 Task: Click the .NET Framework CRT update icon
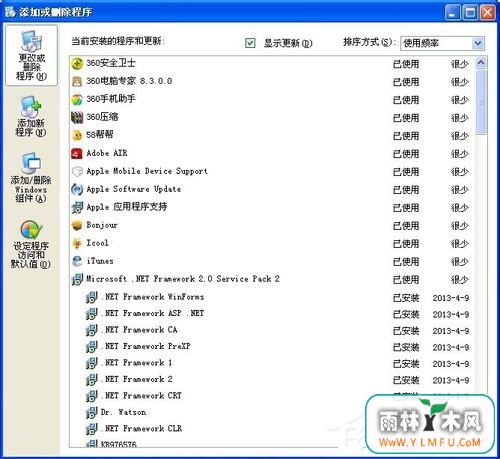[92, 396]
